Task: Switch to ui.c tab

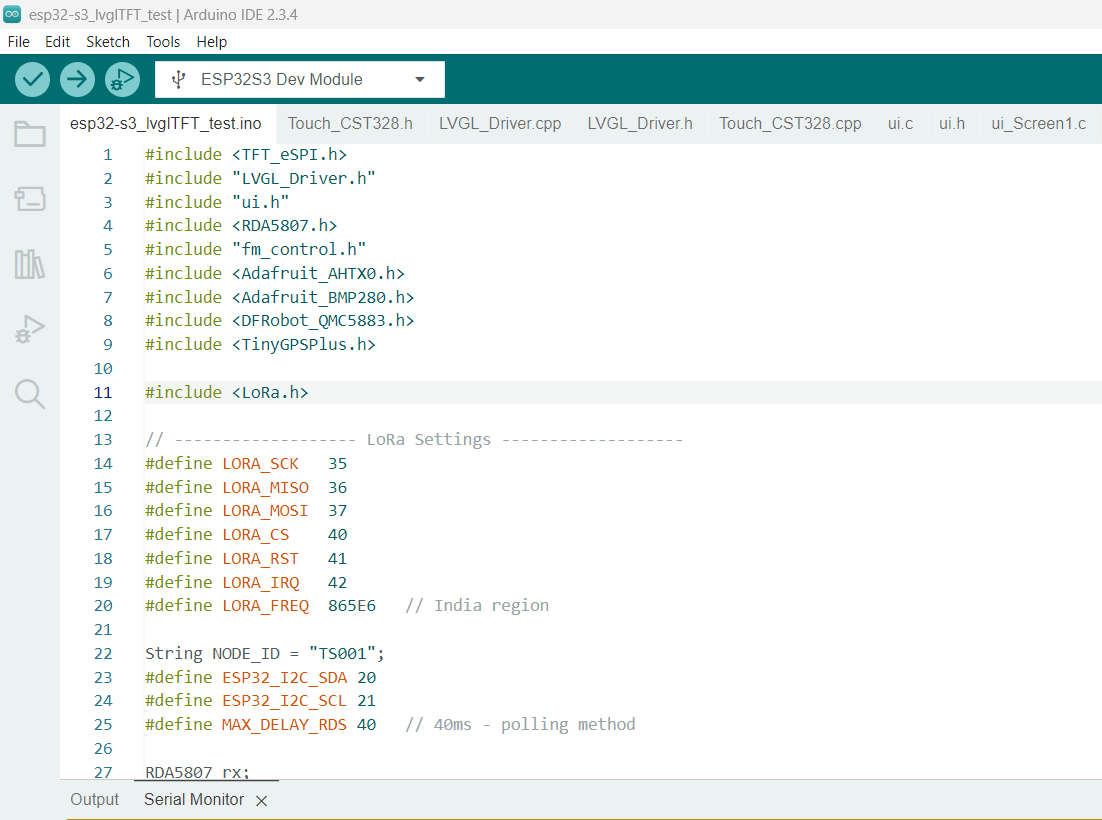Action: tap(900, 124)
